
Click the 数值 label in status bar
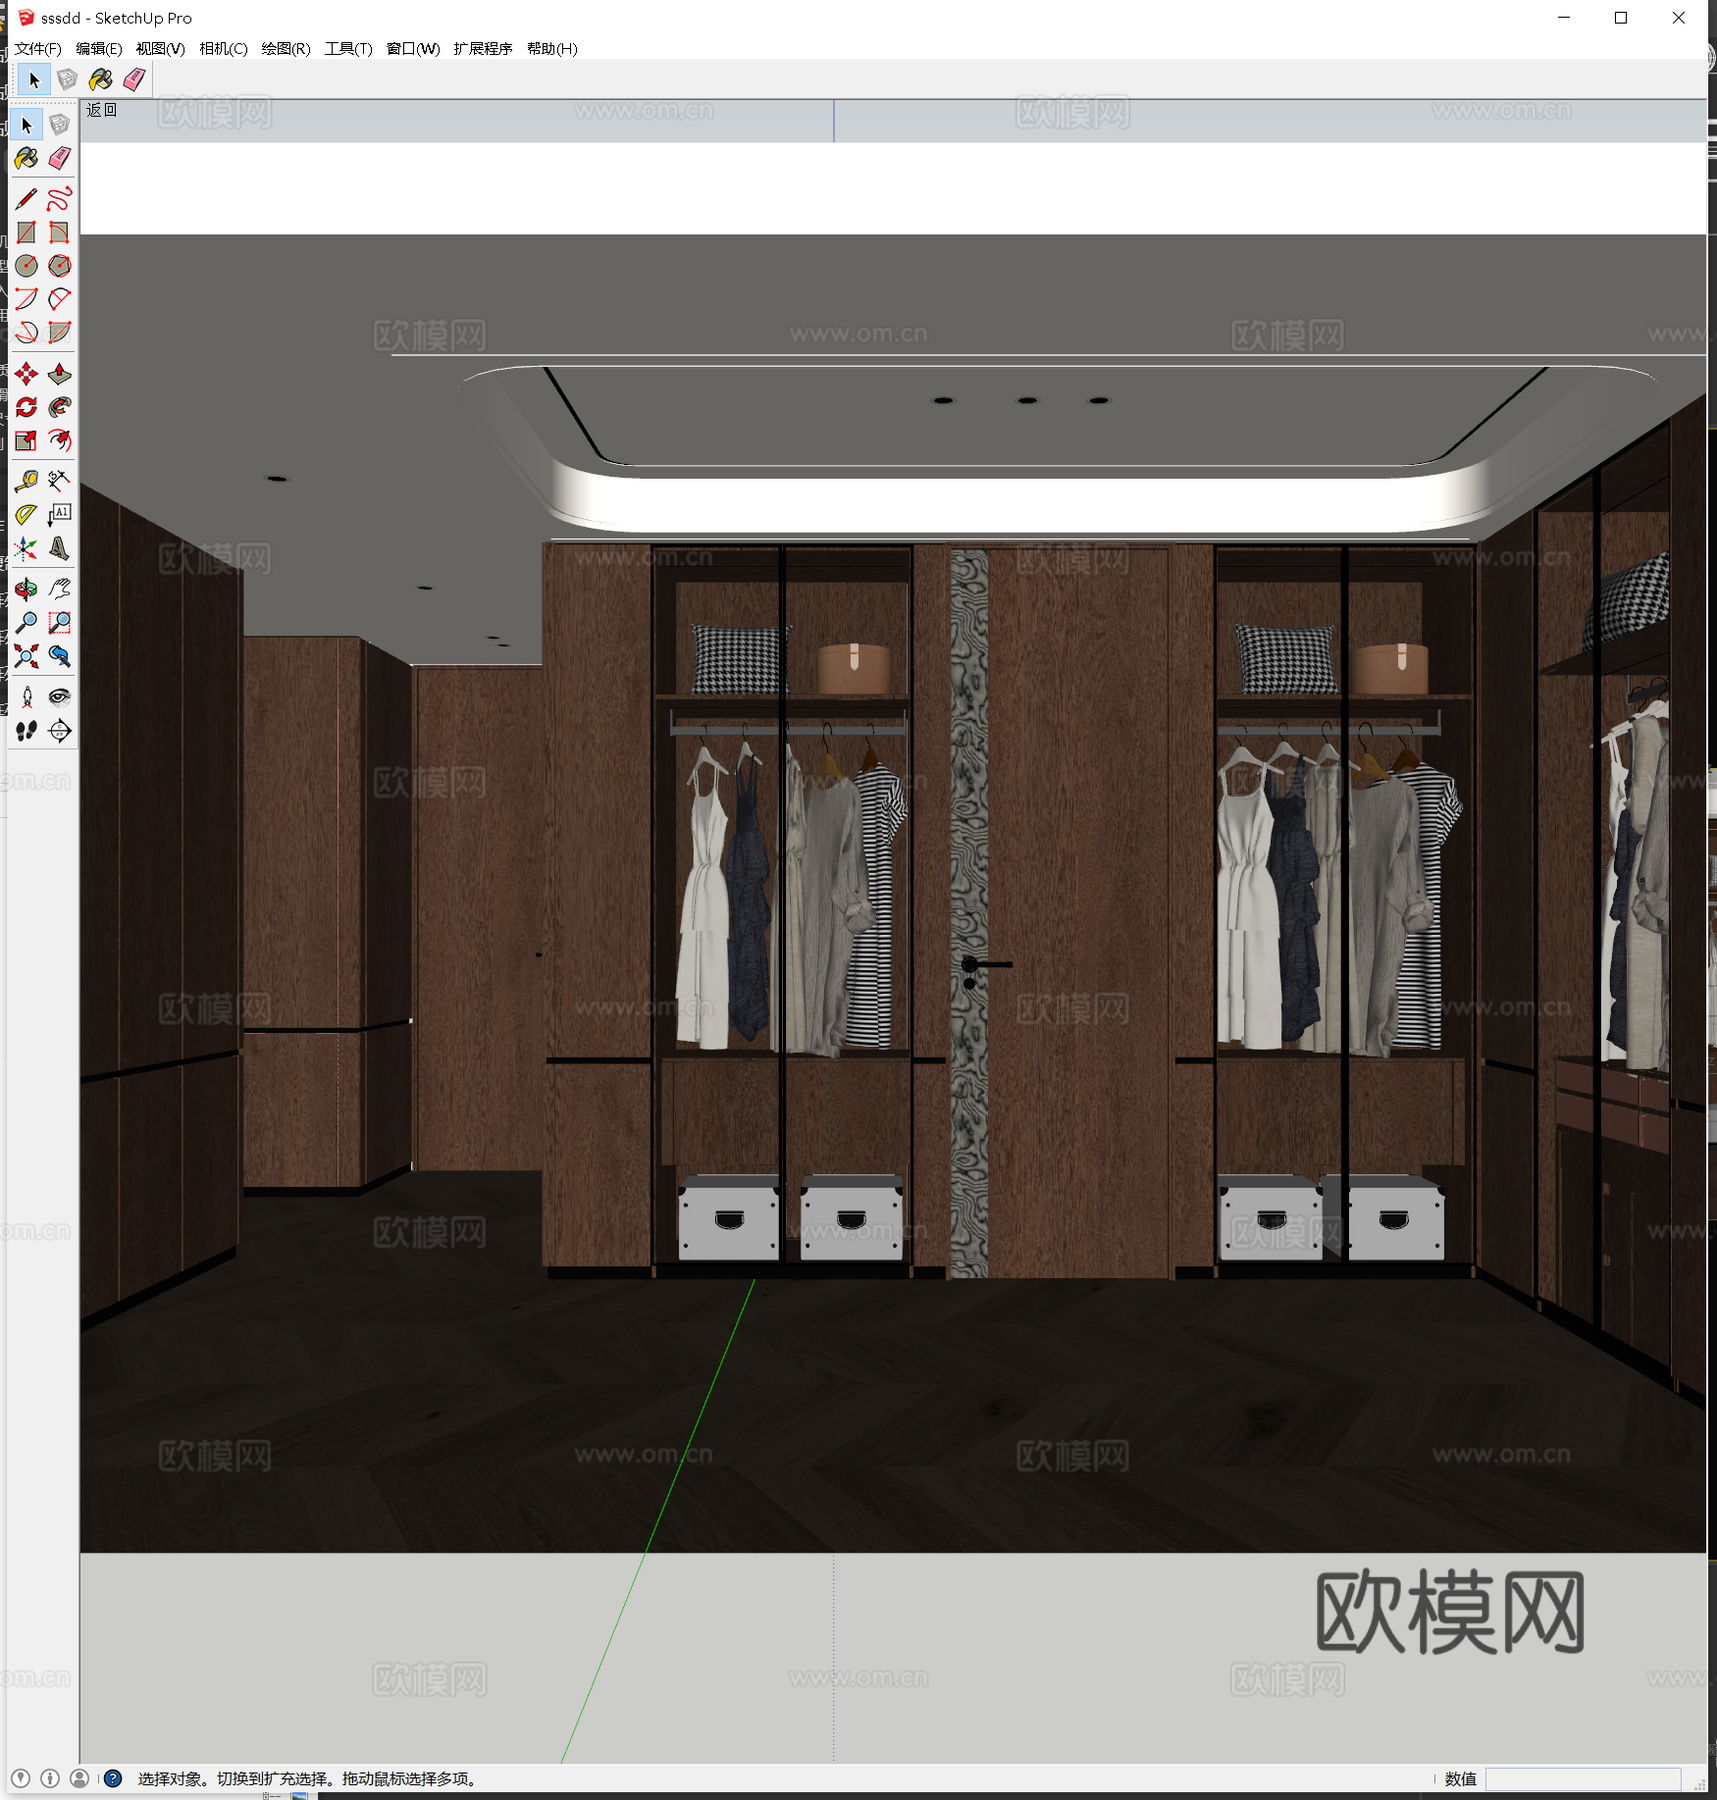1461,1779
